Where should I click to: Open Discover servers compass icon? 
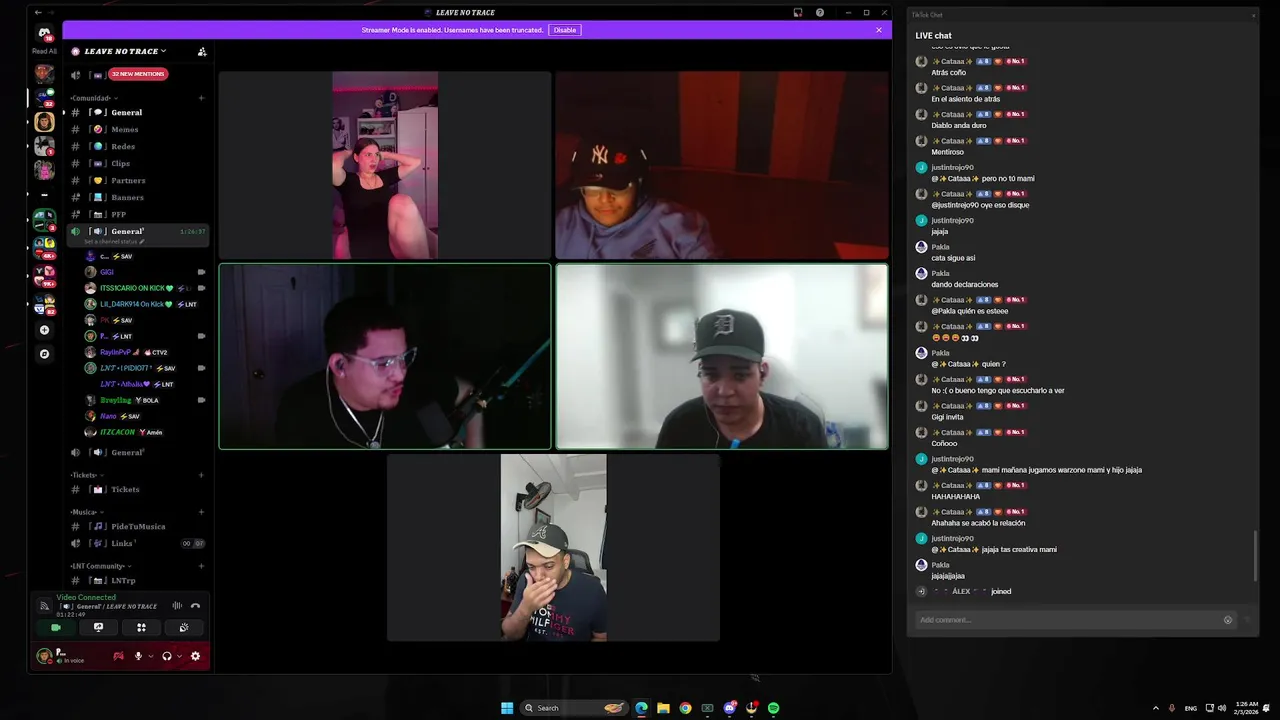[x=44, y=354]
